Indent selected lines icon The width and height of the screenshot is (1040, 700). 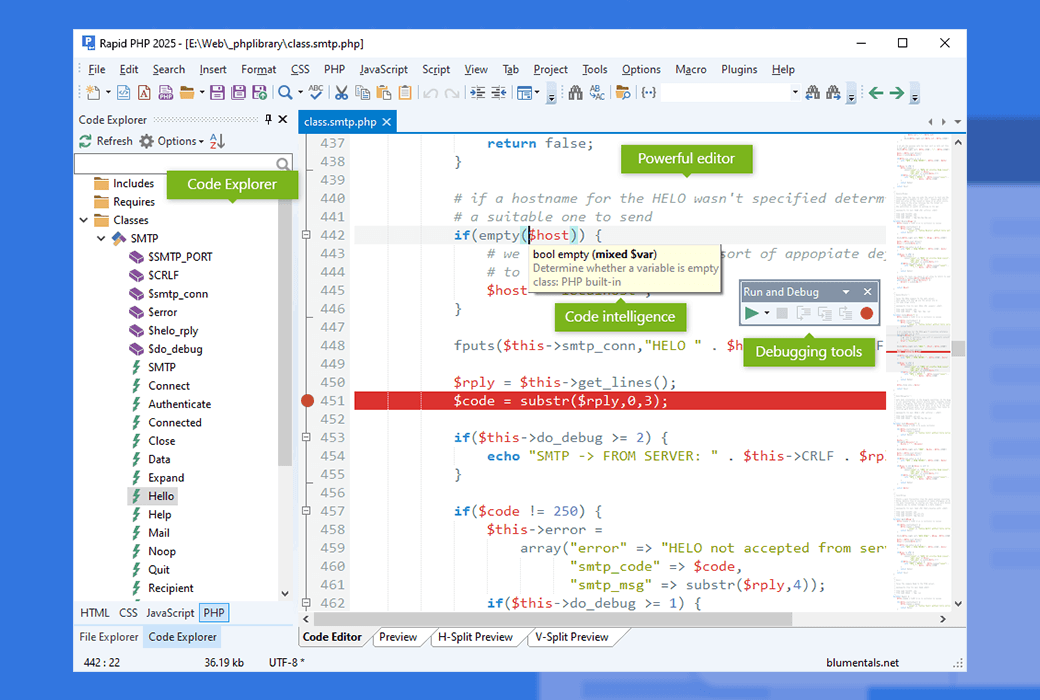(x=478, y=93)
